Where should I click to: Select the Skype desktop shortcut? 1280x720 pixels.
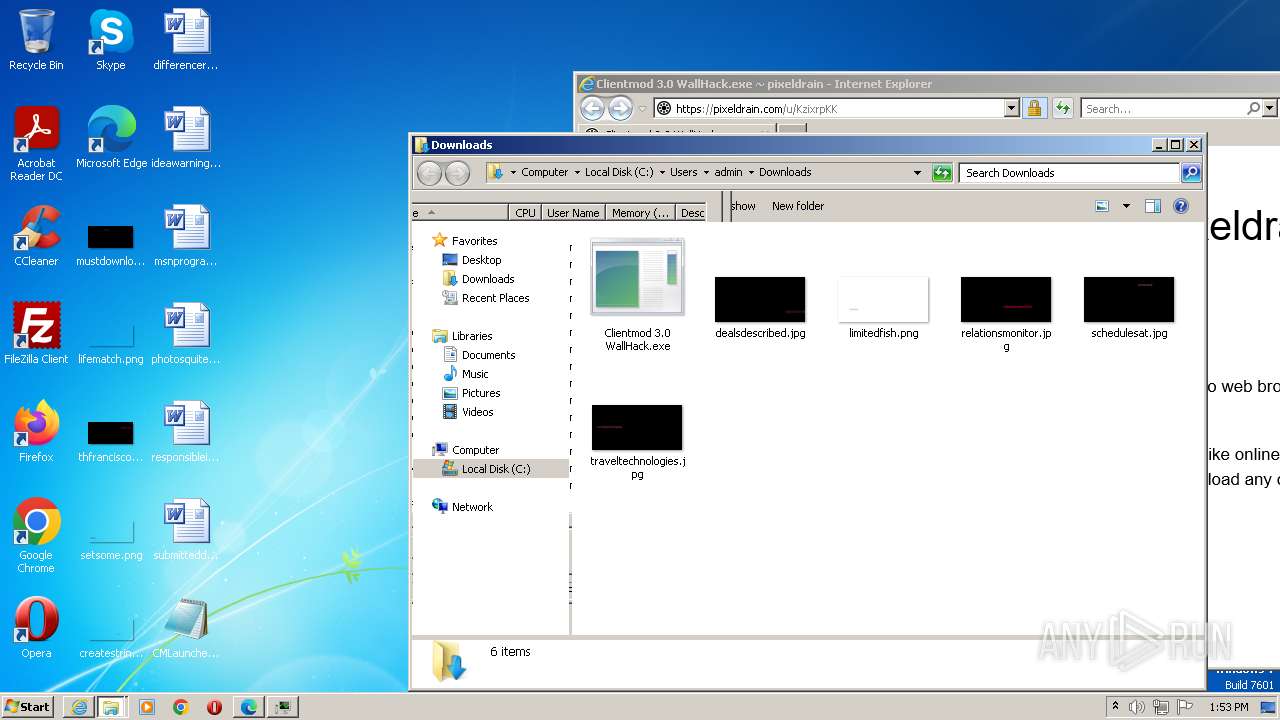point(111,40)
